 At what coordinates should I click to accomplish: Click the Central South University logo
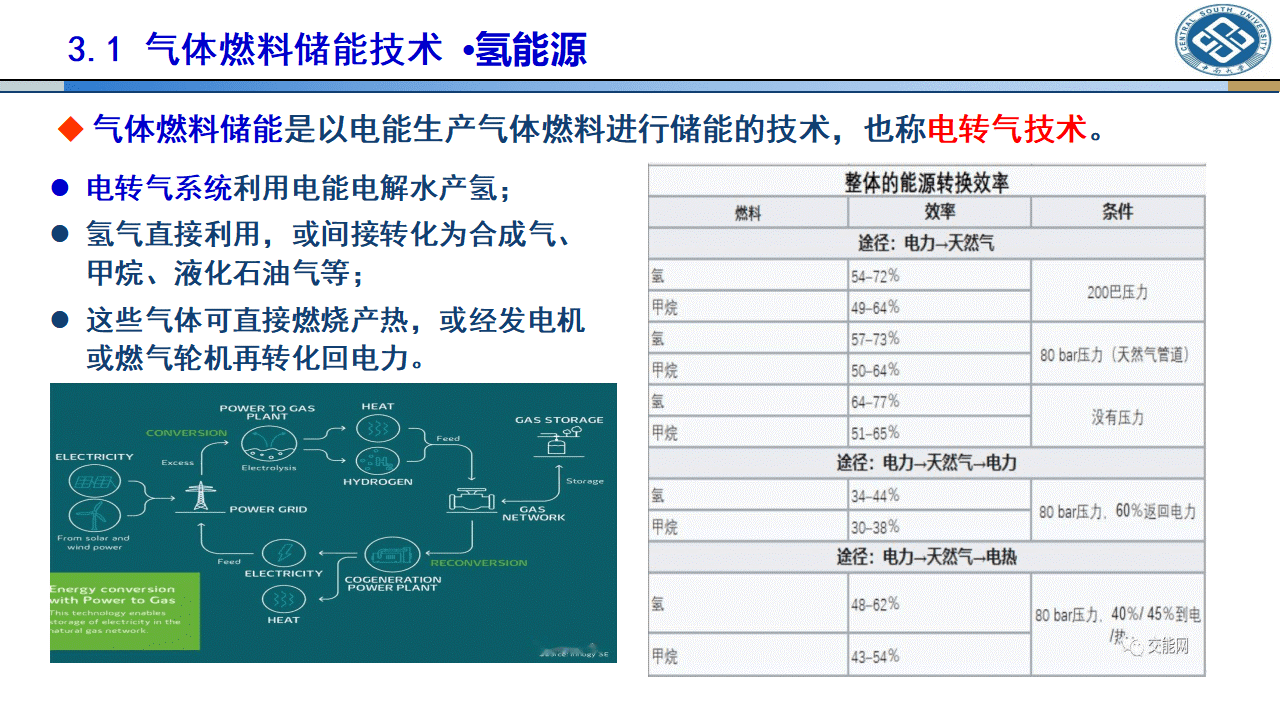(1221, 41)
